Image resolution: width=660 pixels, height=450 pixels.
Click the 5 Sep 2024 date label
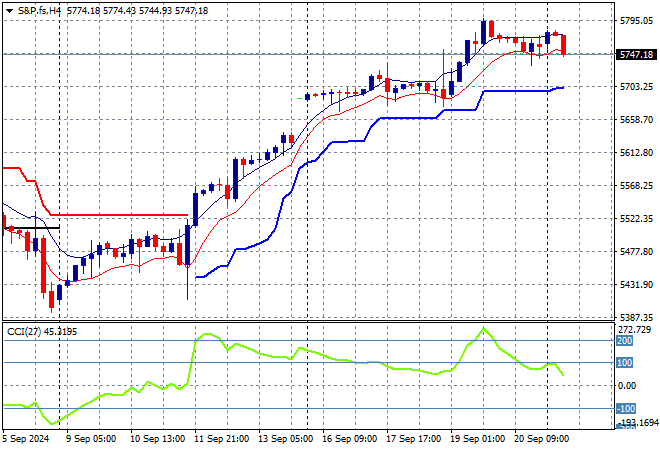click(x=29, y=438)
